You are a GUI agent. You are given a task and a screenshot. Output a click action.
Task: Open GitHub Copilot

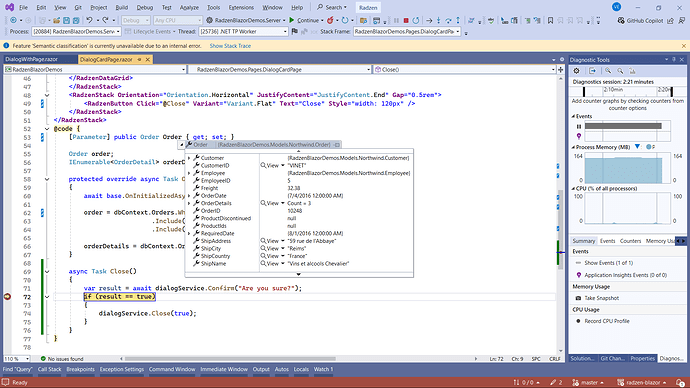640,20
